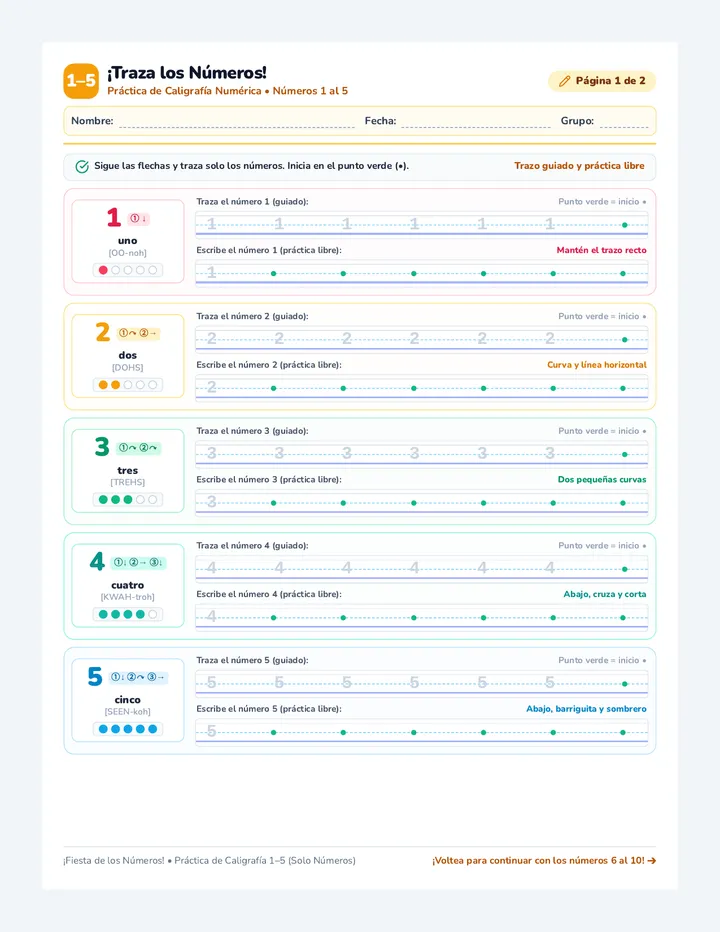Click the Traza el número 5 (guiado) label
Image resolution: width=720 pixels, height=932 pixels.
pos(253,660)
